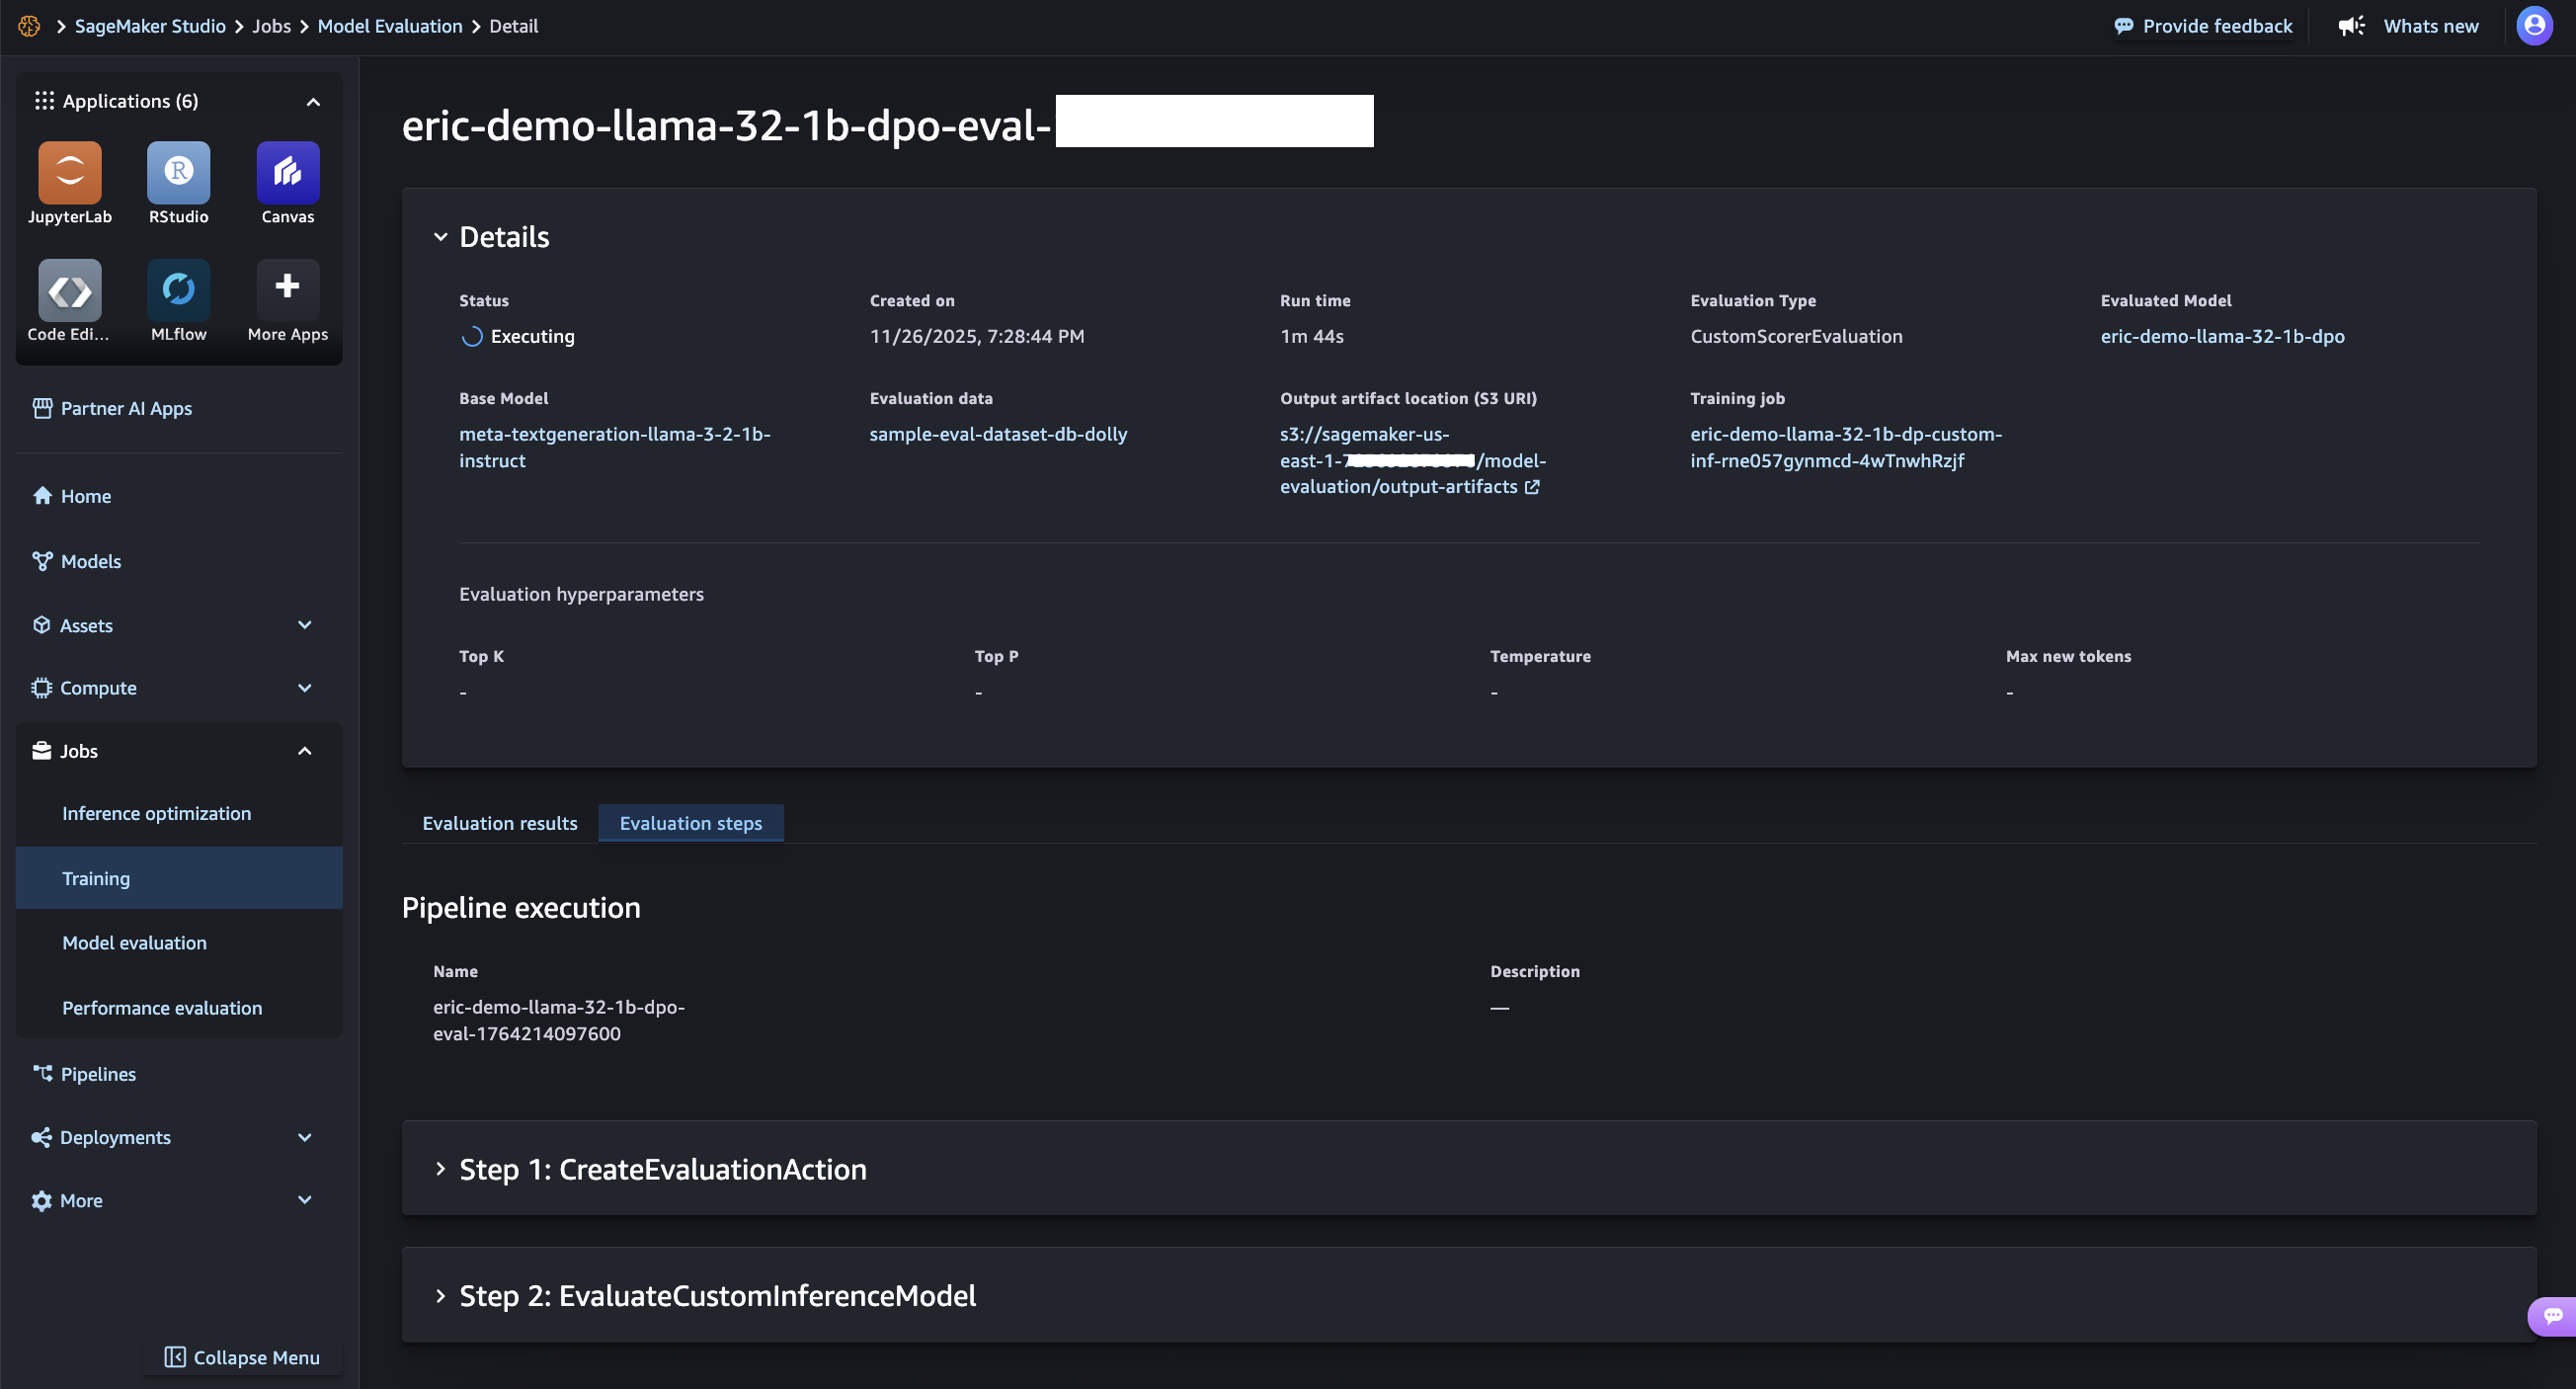Click the floating chat bubble icon
The height and width of the screenshot is (1389, 2576).
2553,1316
